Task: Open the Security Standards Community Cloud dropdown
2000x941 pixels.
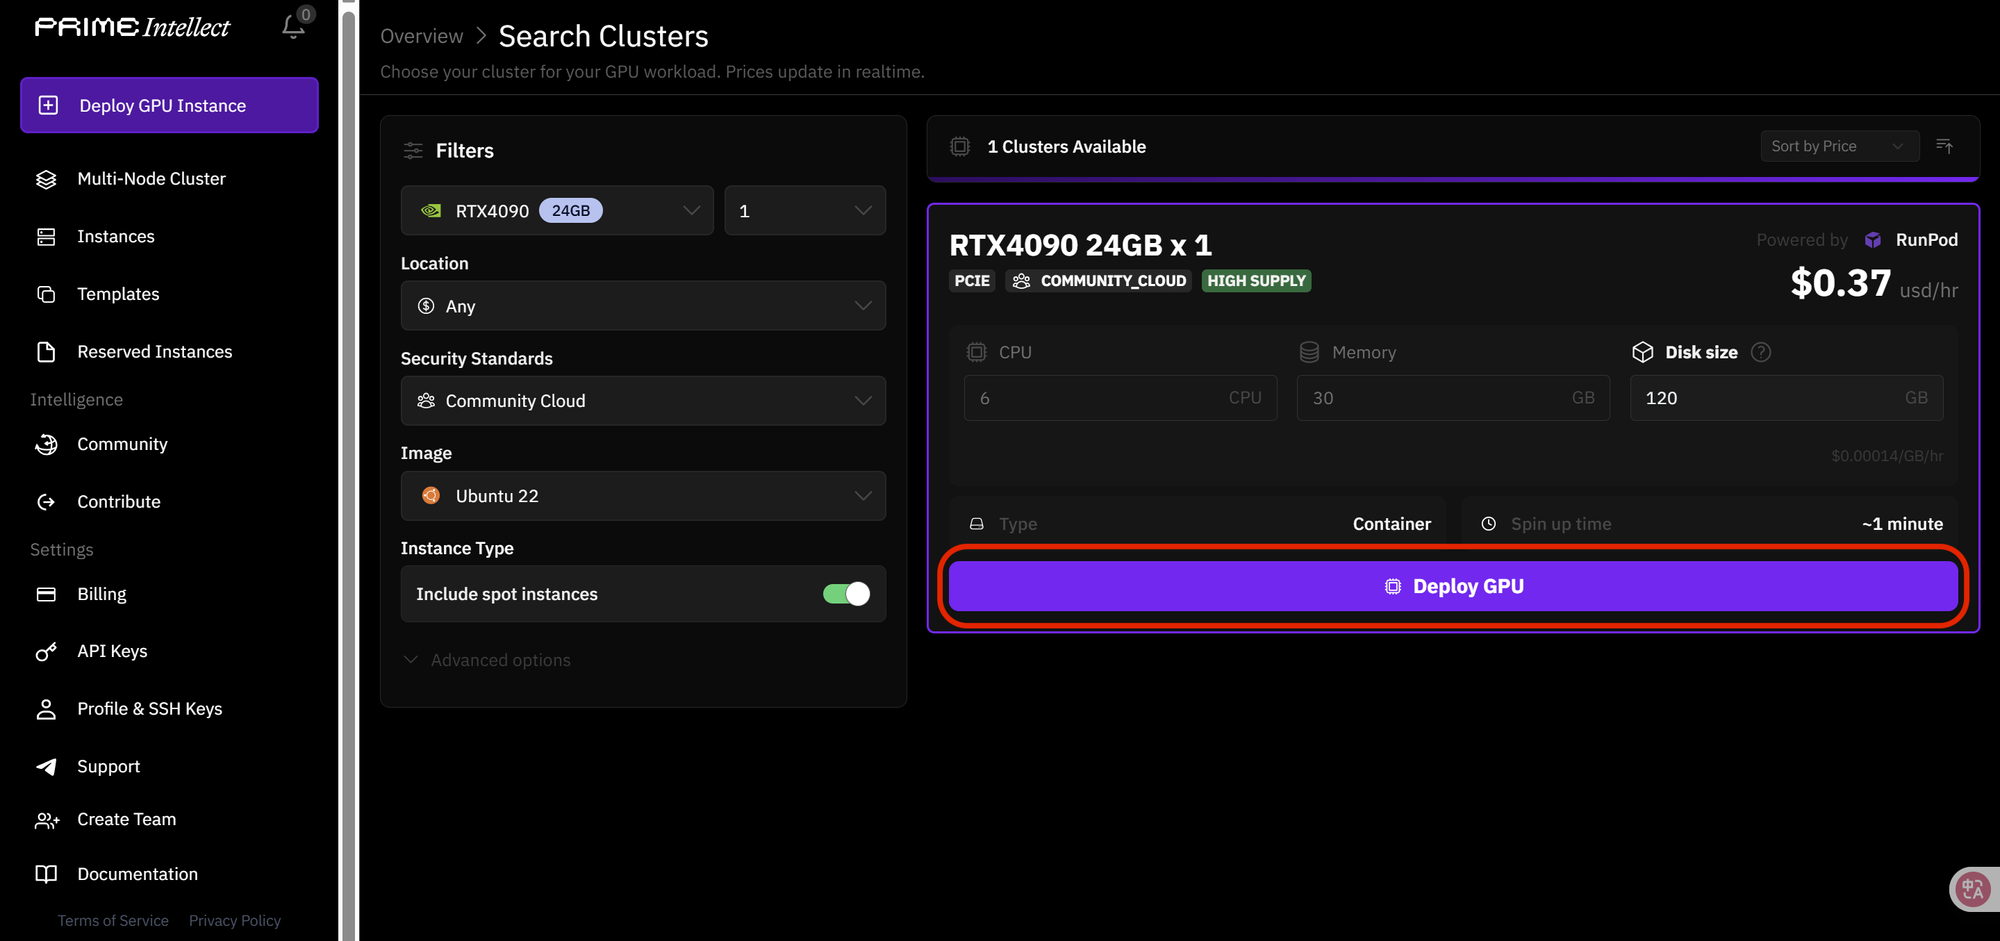Action: [643, 401]
